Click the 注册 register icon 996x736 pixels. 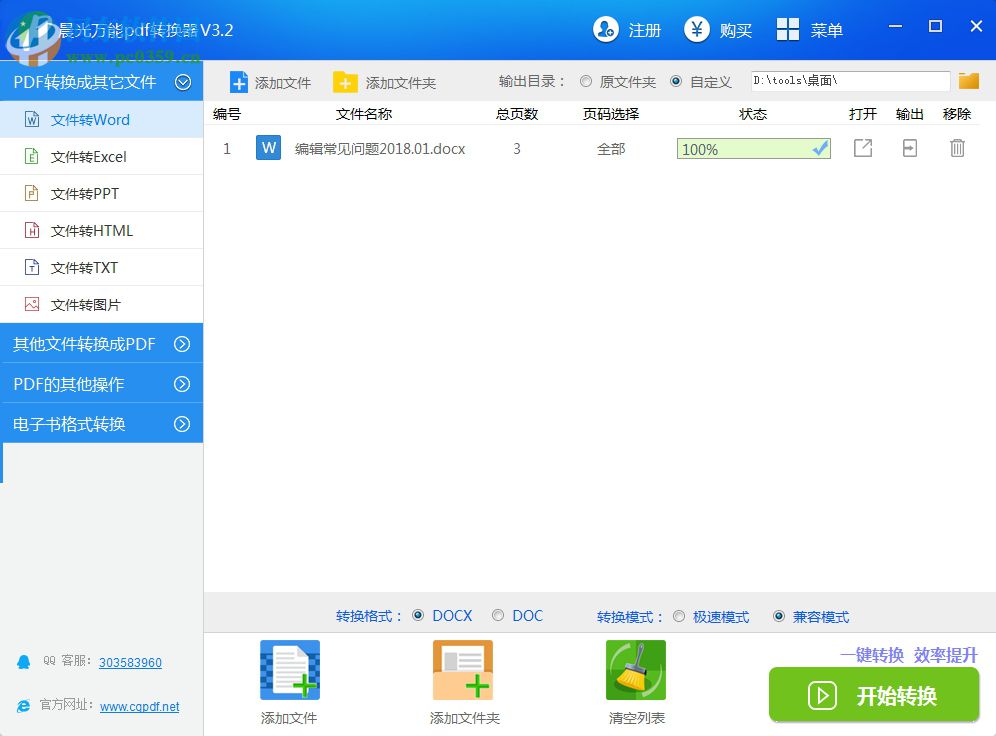[x=628, y=30]
